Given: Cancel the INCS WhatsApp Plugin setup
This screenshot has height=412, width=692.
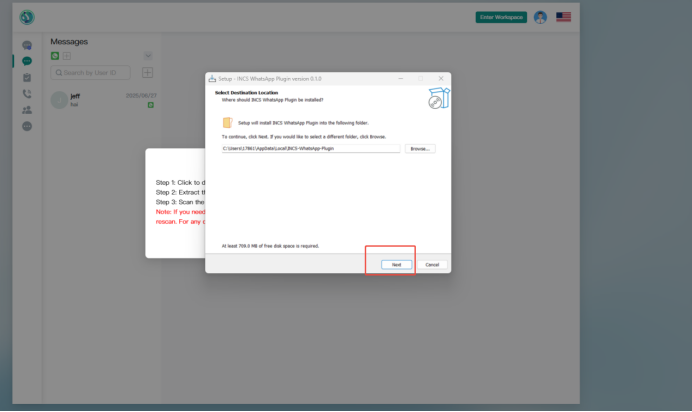Looking at the screenshot, I should click(432, 265).
